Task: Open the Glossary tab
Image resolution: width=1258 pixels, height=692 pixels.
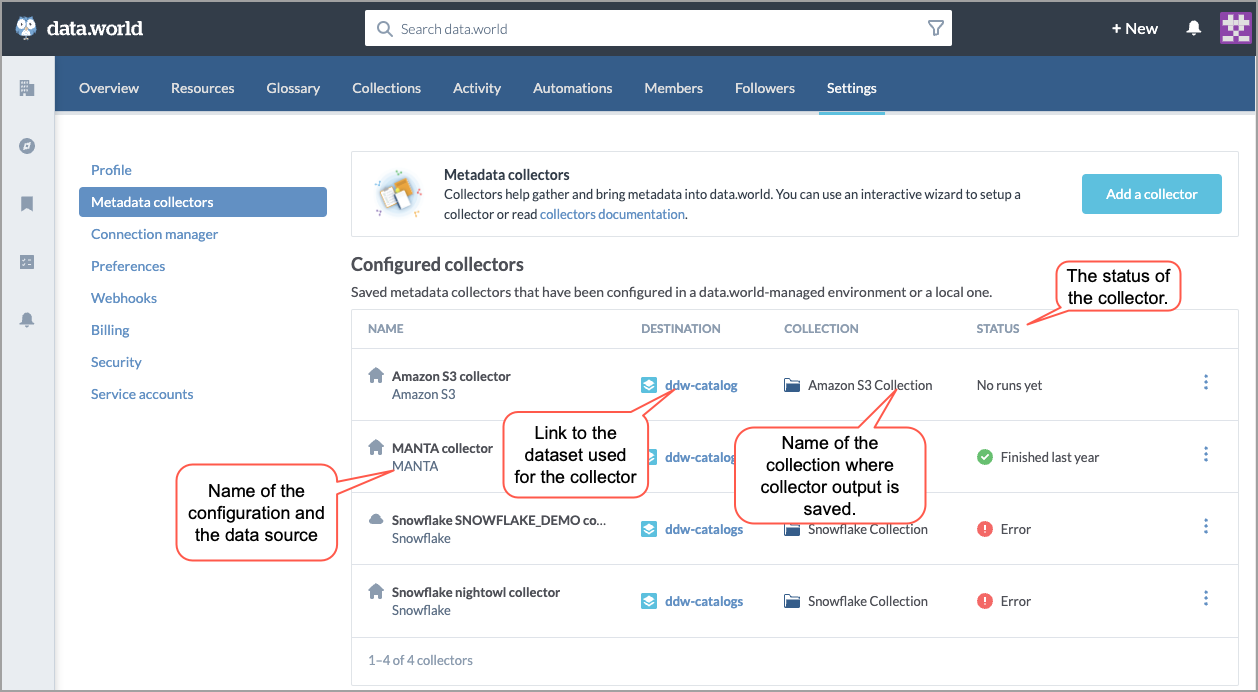Action: [x=292, y=88]
